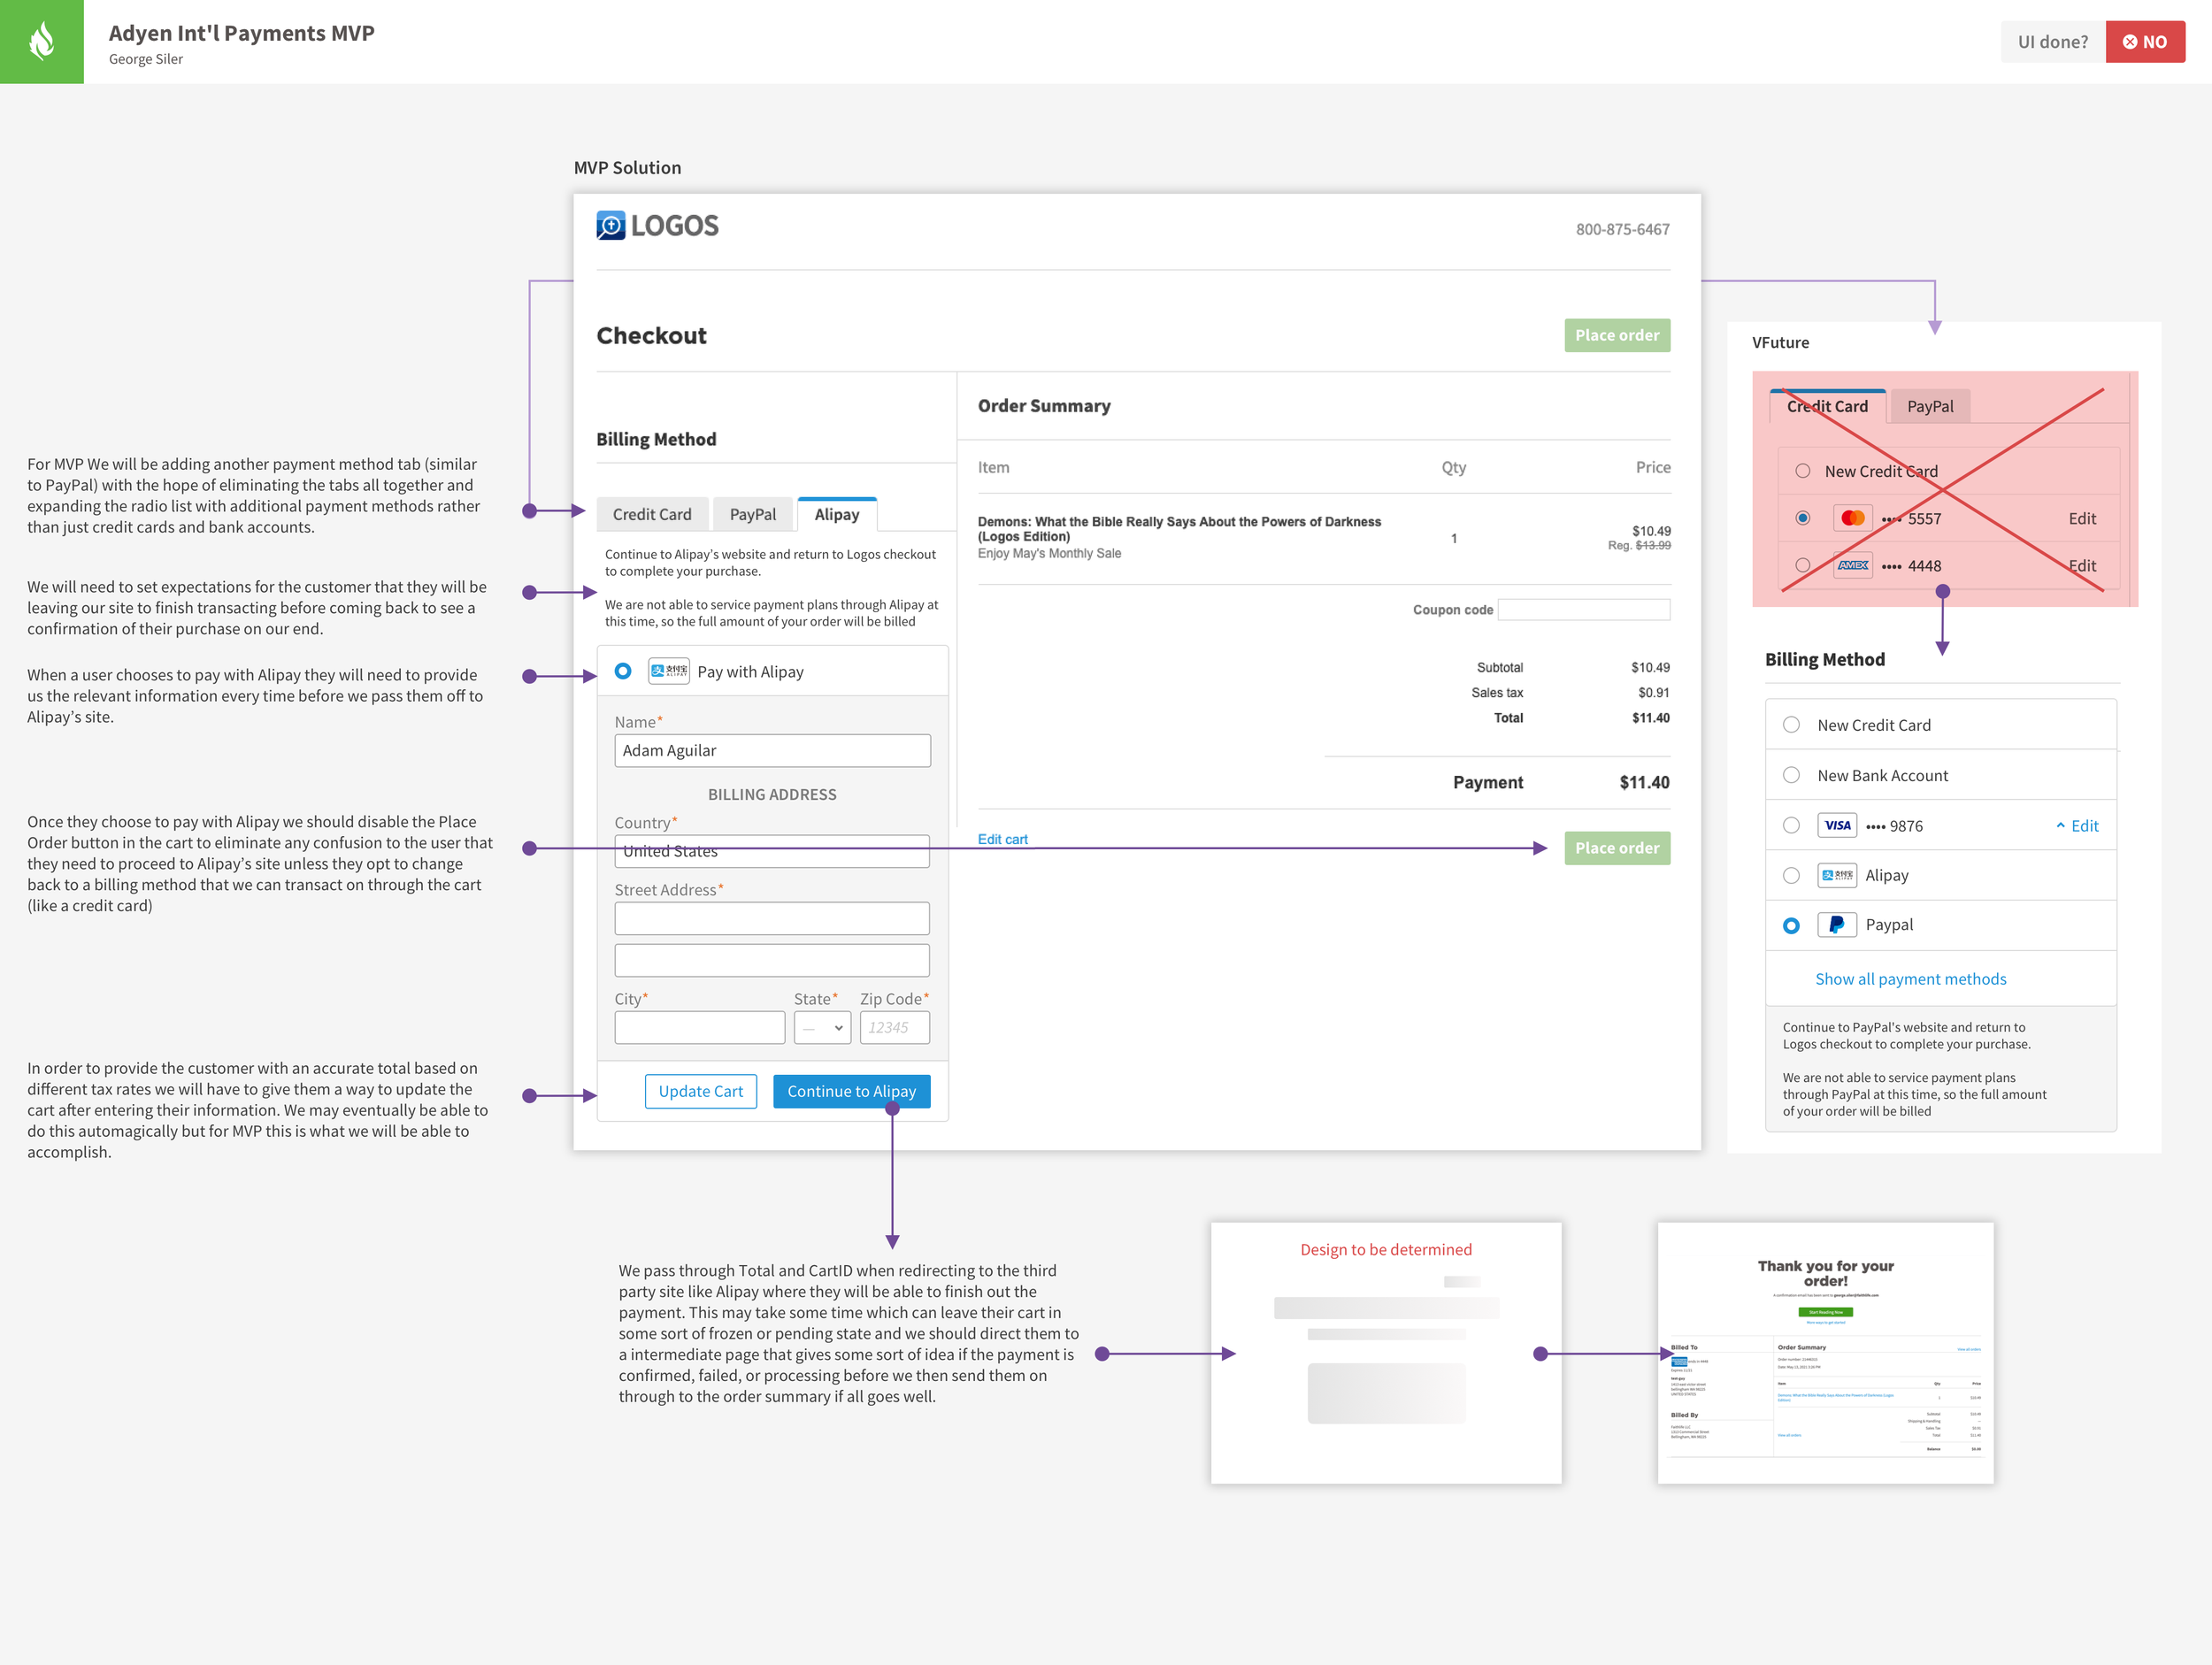Click the Coupon code input field
Screen dimensions: 2212x1665
(x=1583, y=609)
